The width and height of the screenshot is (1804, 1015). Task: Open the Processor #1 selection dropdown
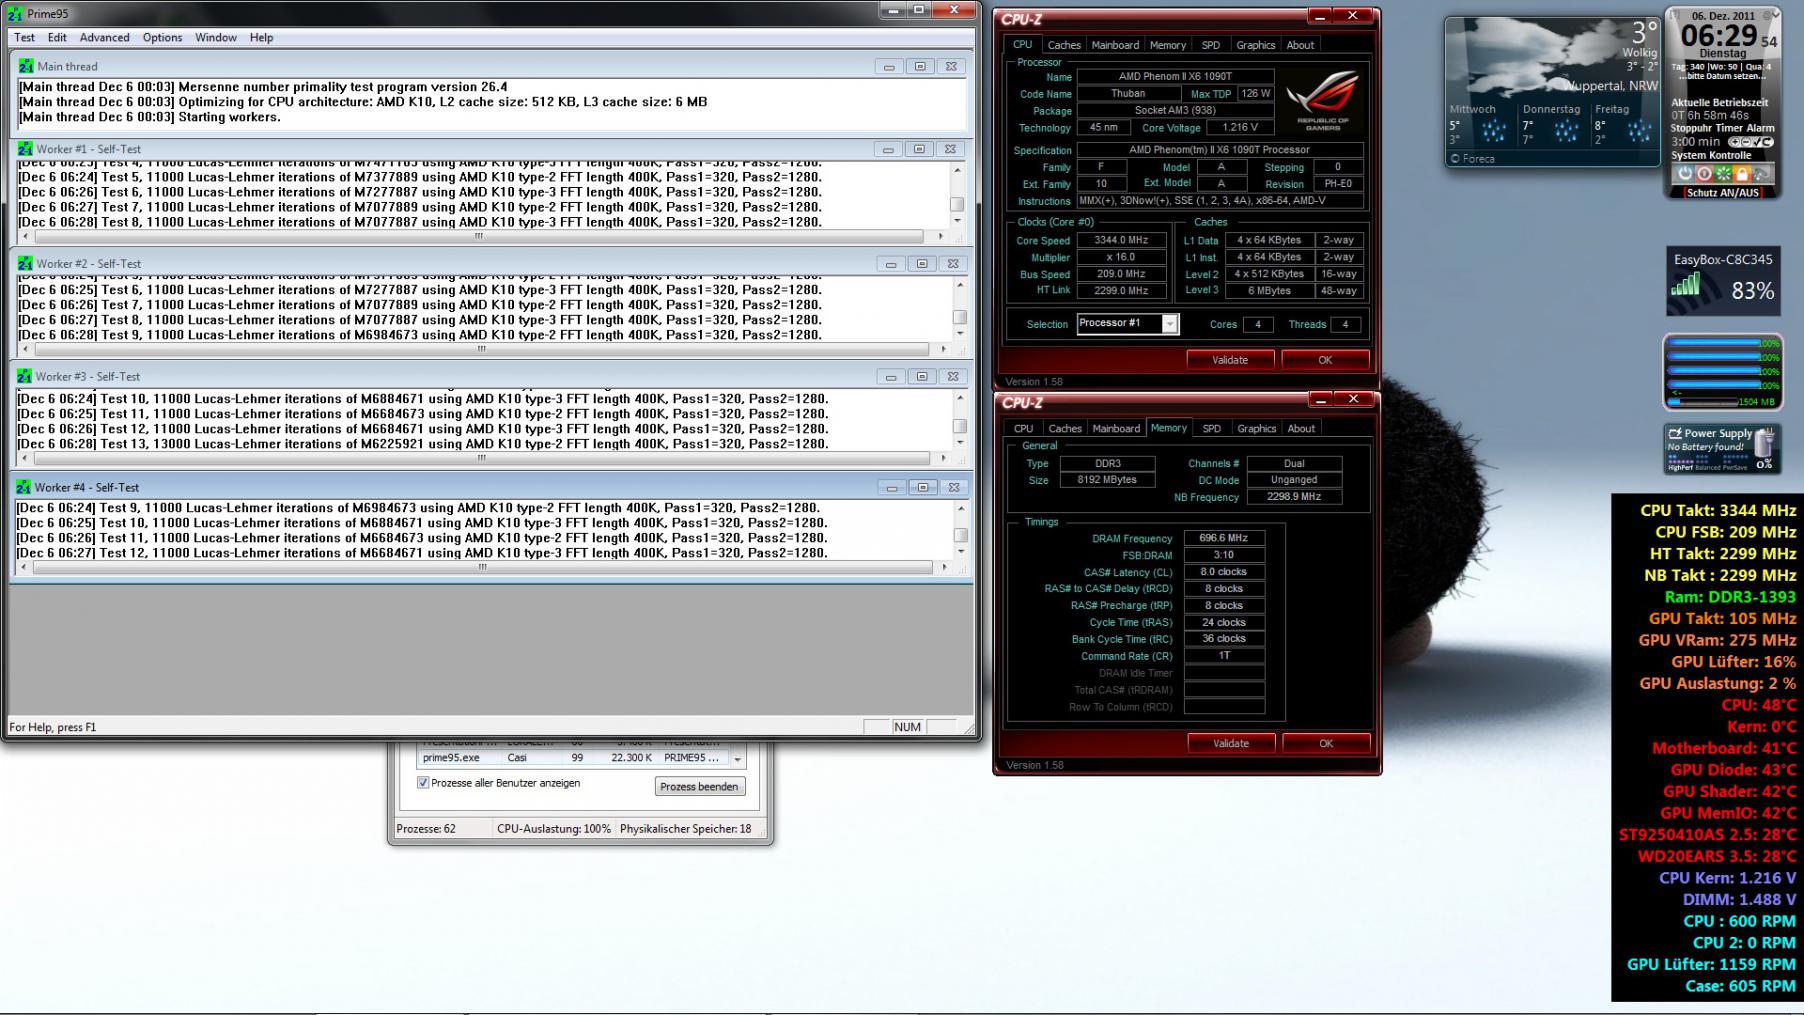click(x=1169, y=324)
